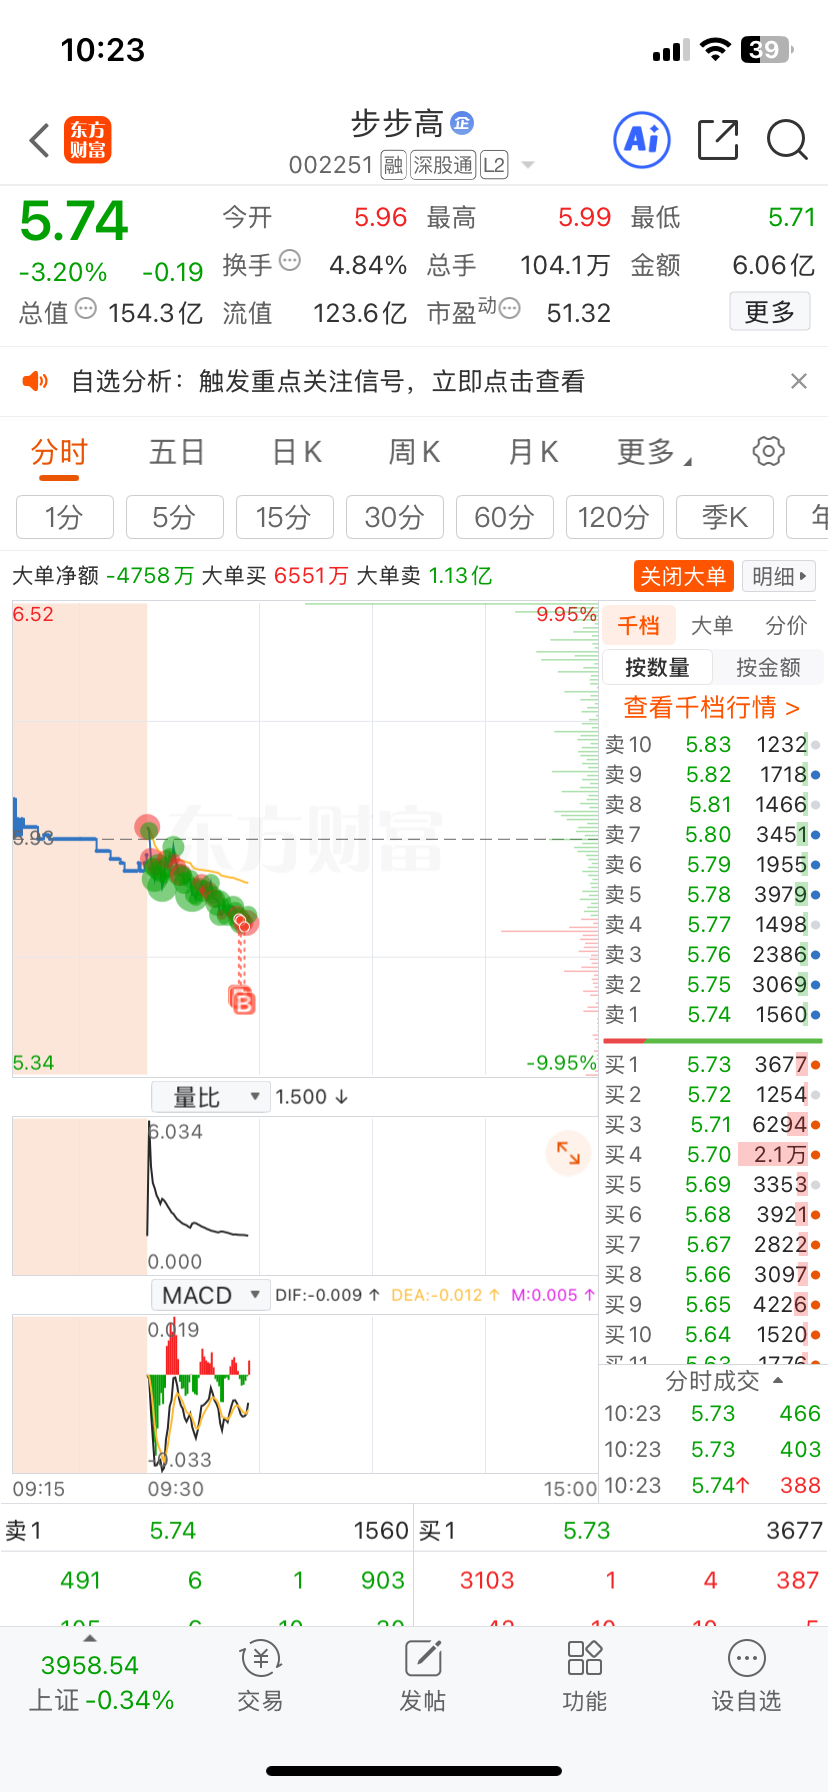Select the 分时 chart tab
This screenshot has height=1792, width=828.
pos(60,452)
